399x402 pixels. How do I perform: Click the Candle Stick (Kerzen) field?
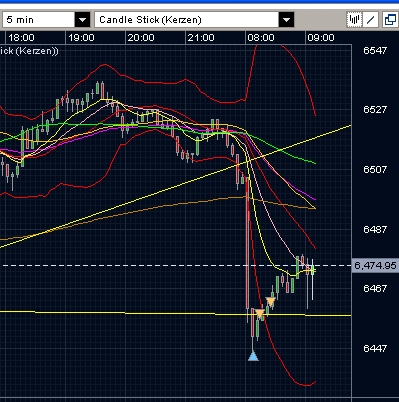pos(187,20)
